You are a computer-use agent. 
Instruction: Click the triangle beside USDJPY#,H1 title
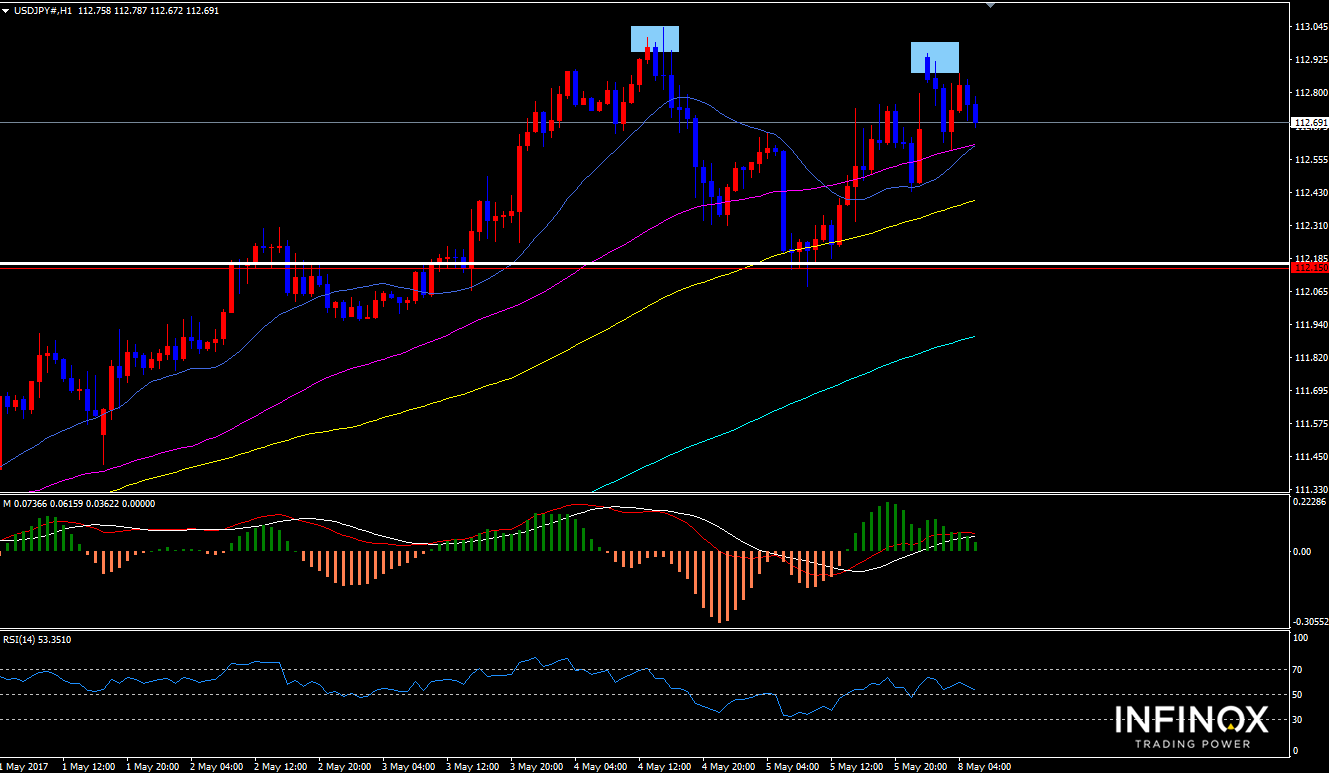(6, 10)
